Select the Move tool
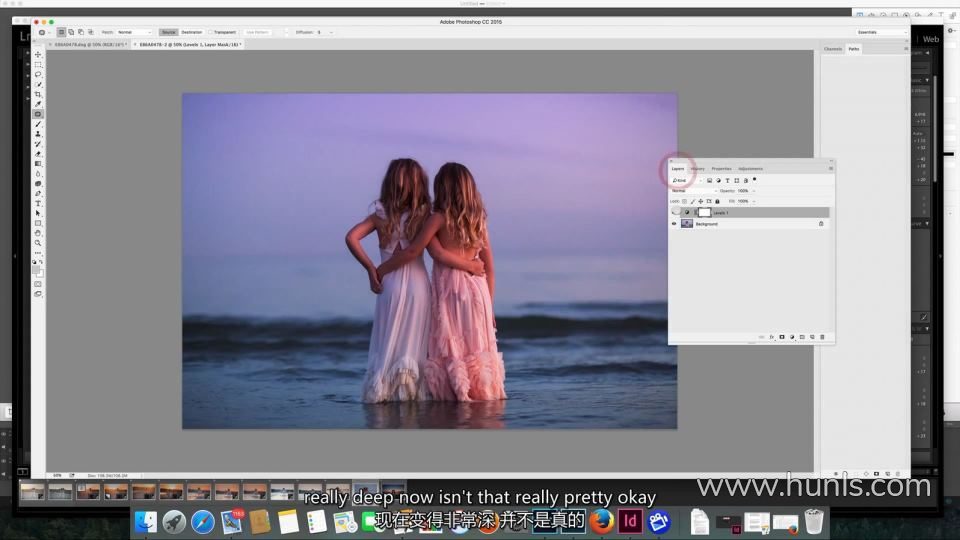 [38, 55]
